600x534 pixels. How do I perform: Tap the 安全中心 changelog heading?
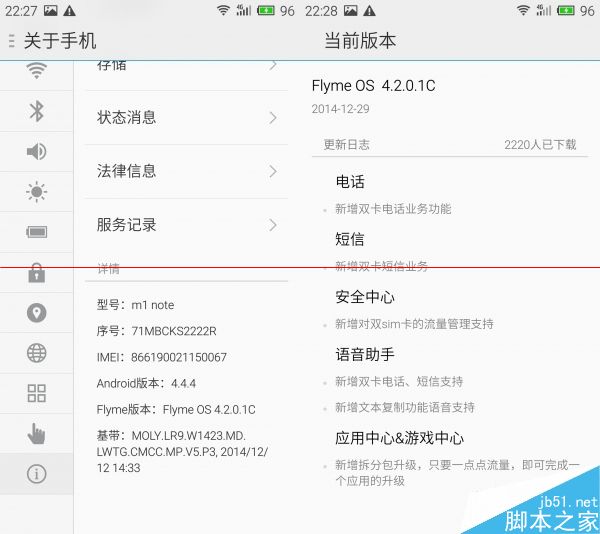tap(365, 297)
